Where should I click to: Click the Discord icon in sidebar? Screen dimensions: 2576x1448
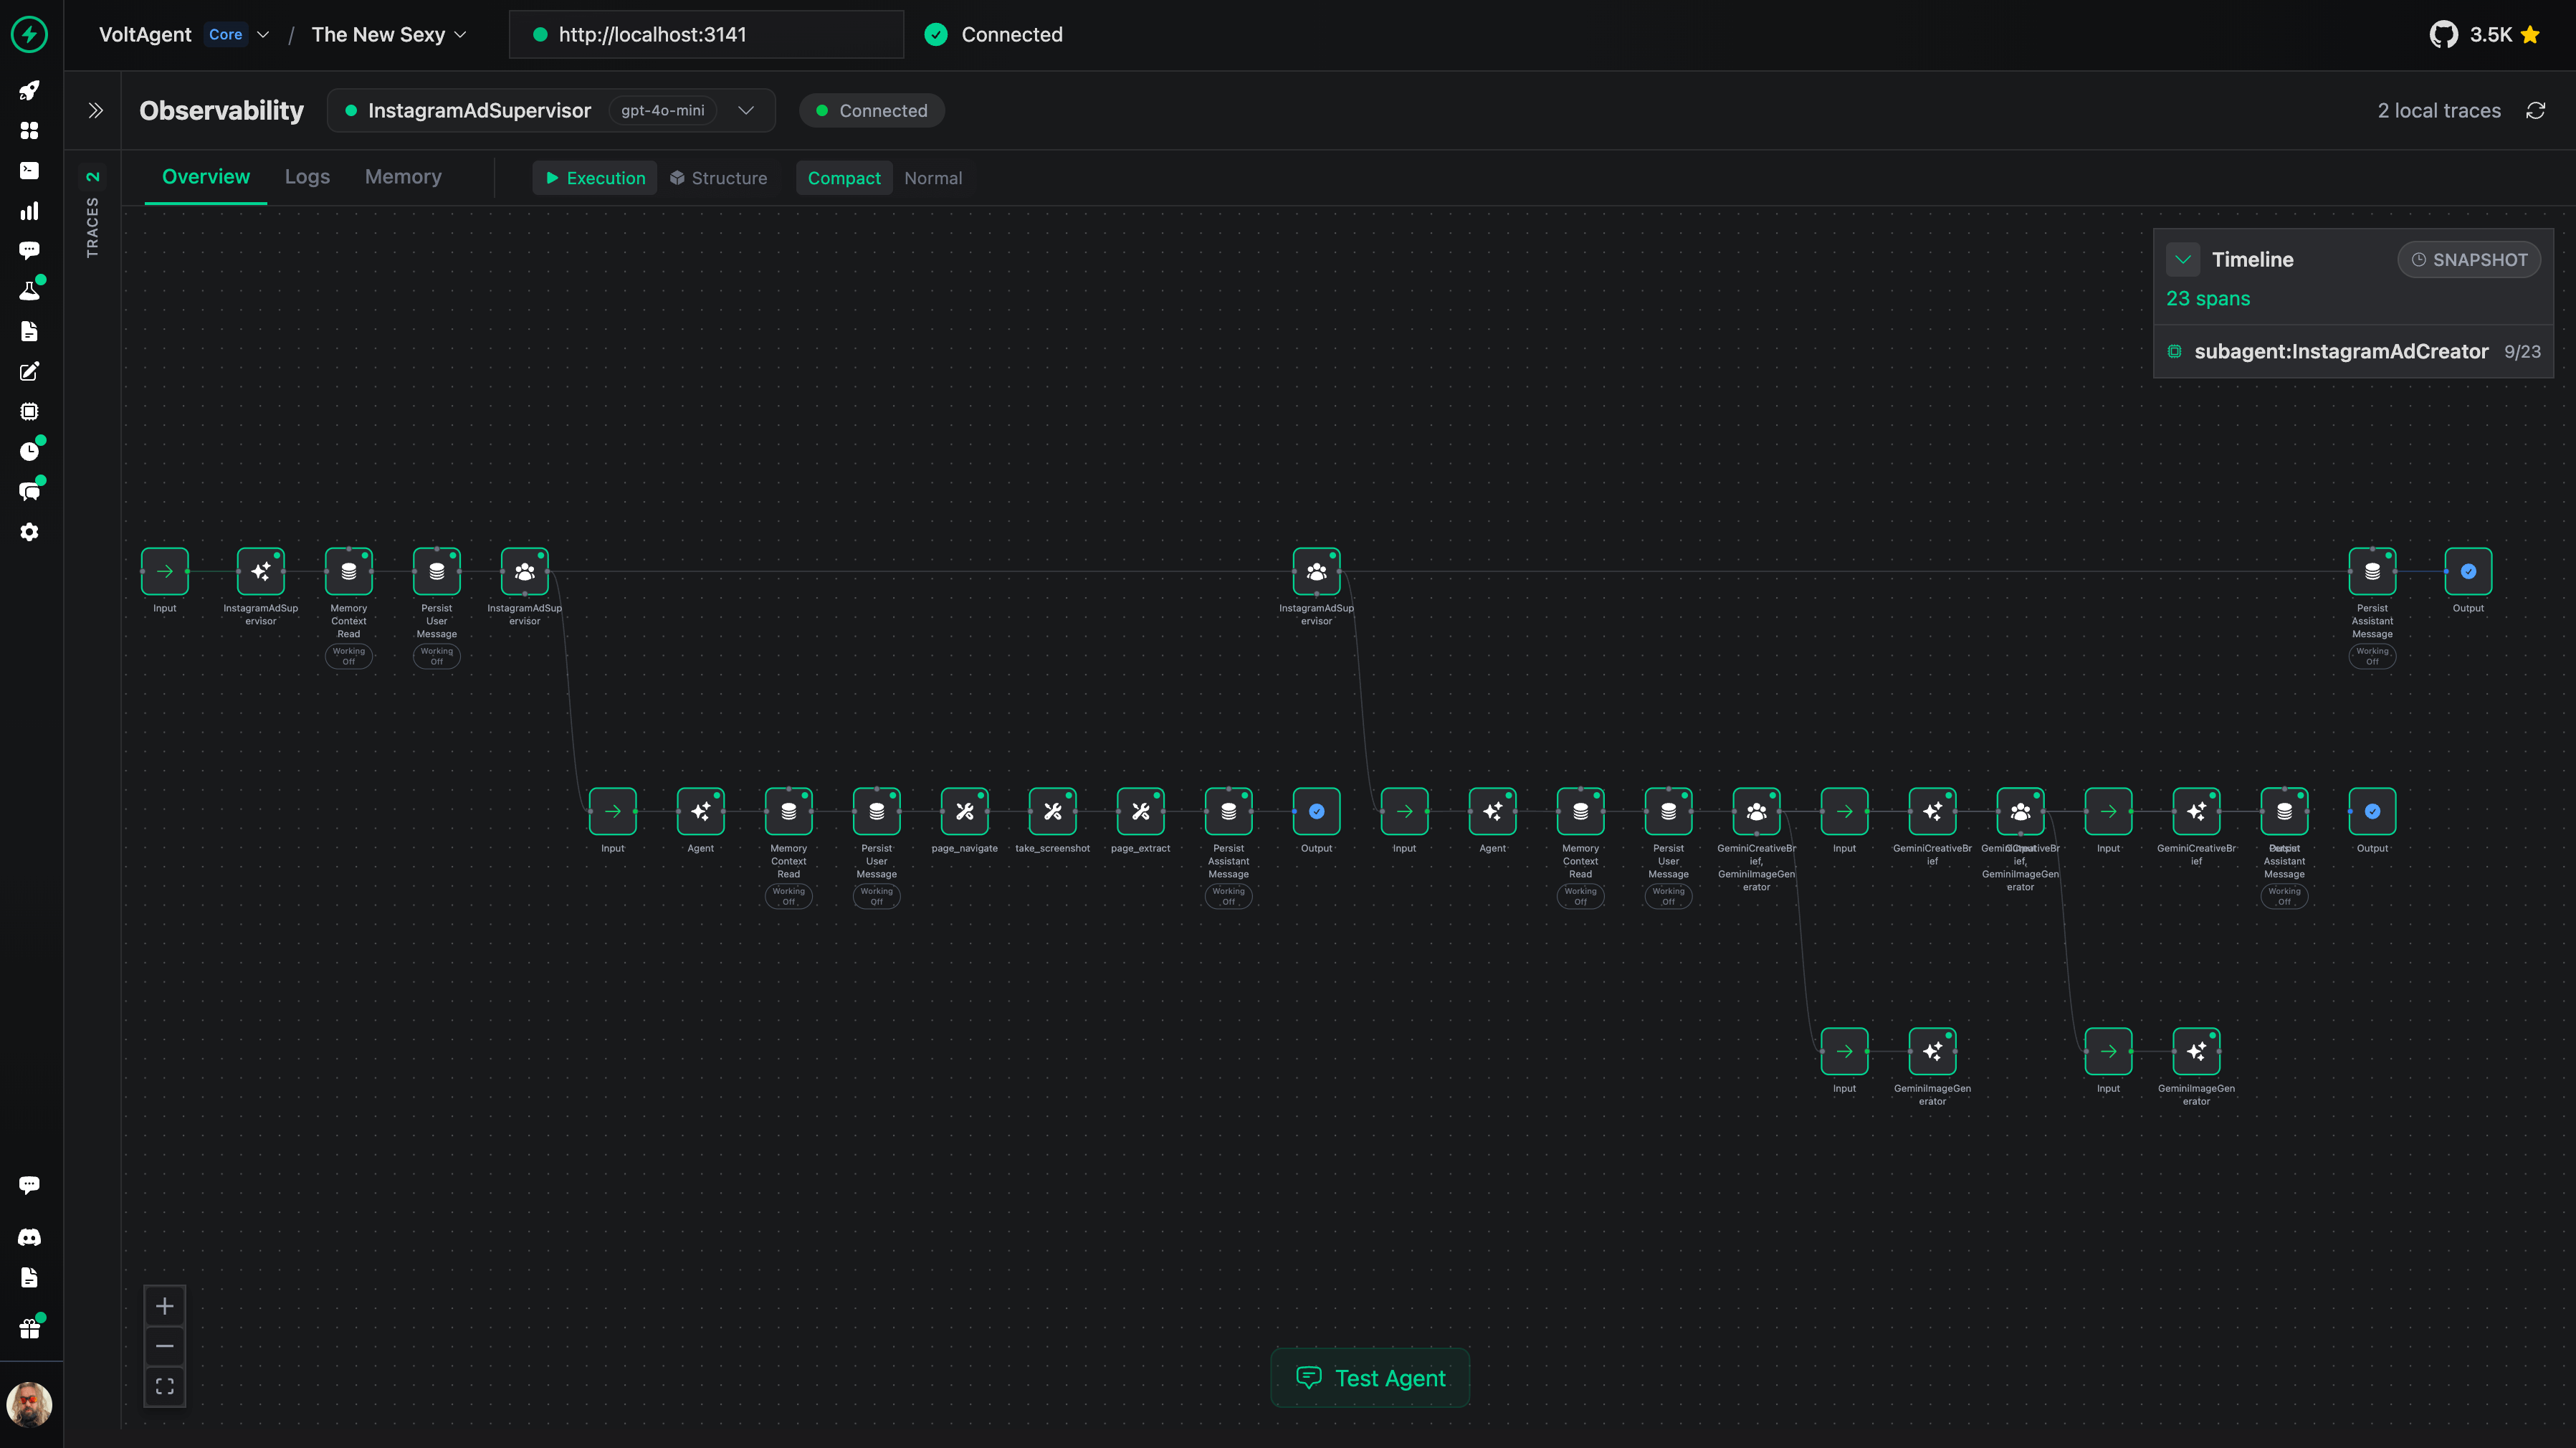30,1237
